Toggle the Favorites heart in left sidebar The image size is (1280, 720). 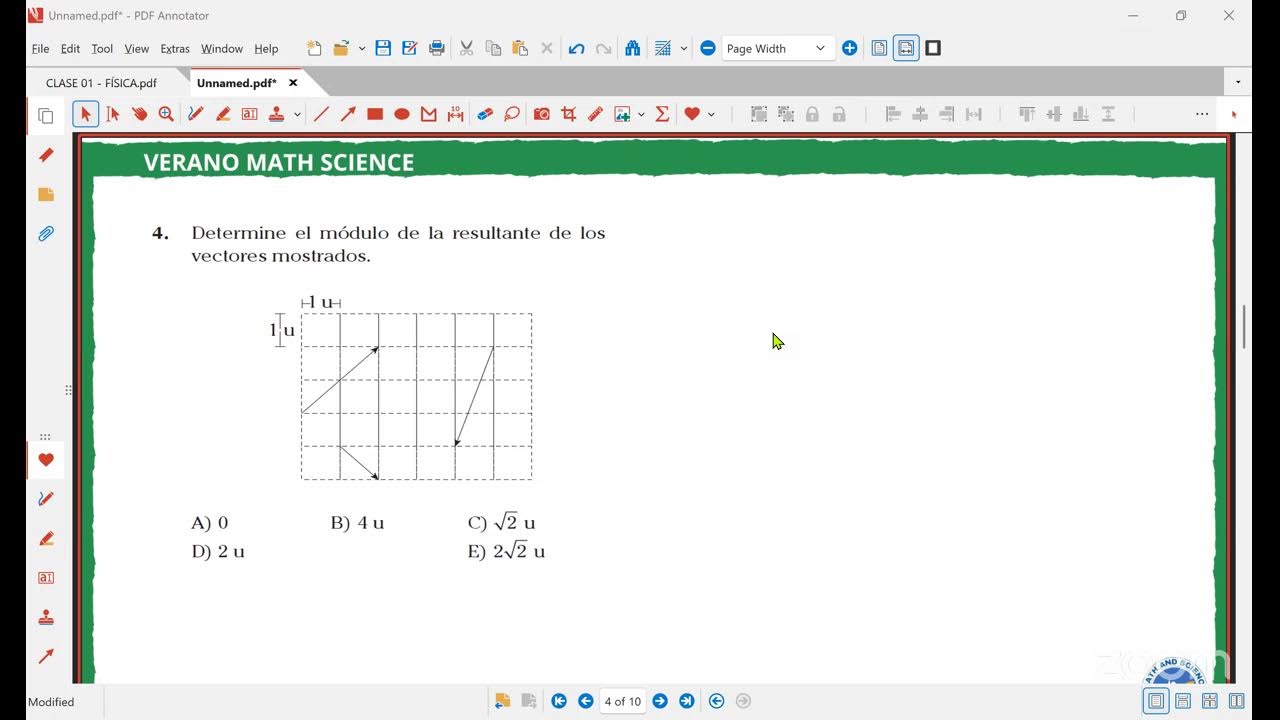tap(45, 460)
